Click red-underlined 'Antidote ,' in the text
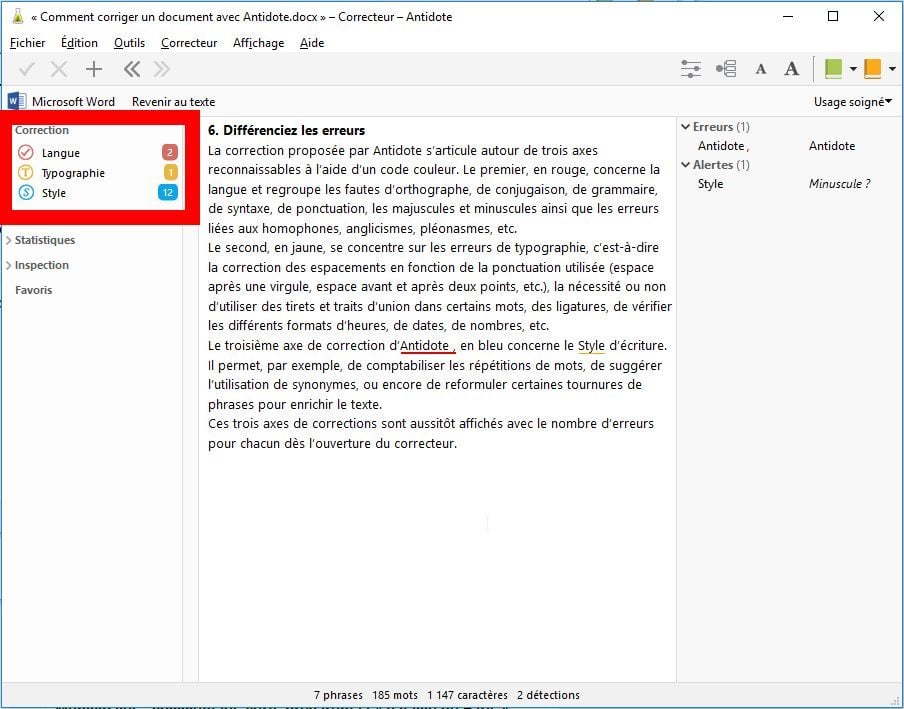Screen dimensions: 904x709 pos(428,346)
